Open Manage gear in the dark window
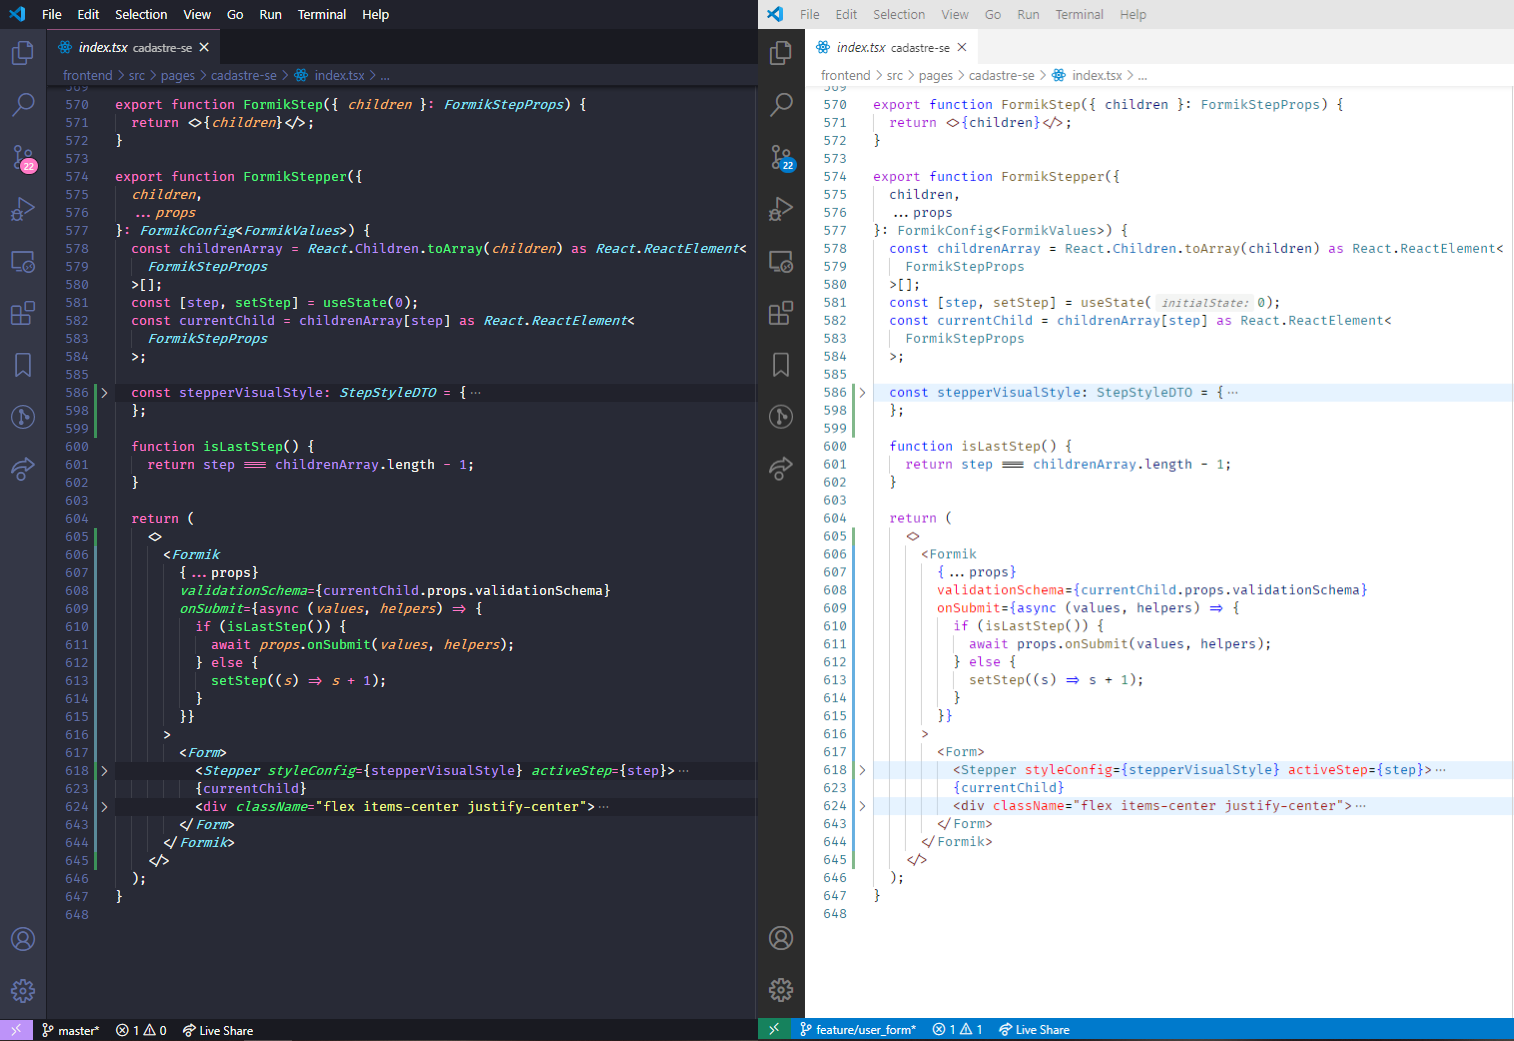This screenshot has height=1041, width=1514. [x=23, y=990]
